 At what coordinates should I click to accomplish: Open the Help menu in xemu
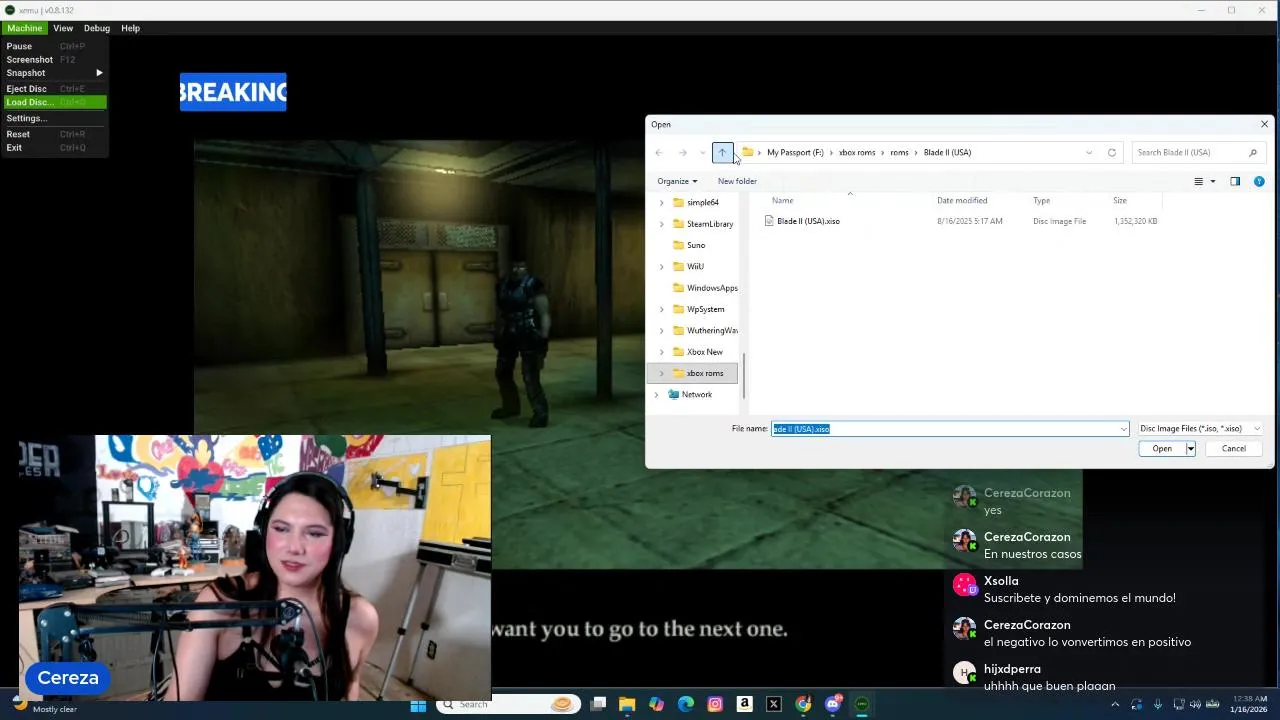(x=130, y=28)
